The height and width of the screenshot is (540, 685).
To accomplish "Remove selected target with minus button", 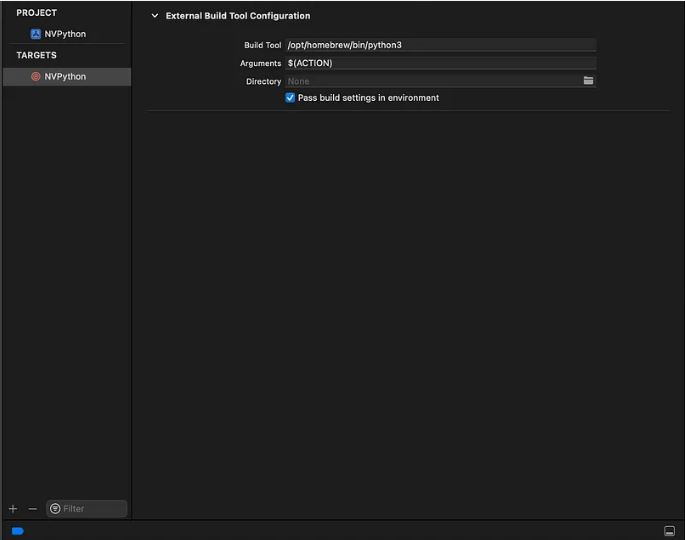I will point(32,509).
